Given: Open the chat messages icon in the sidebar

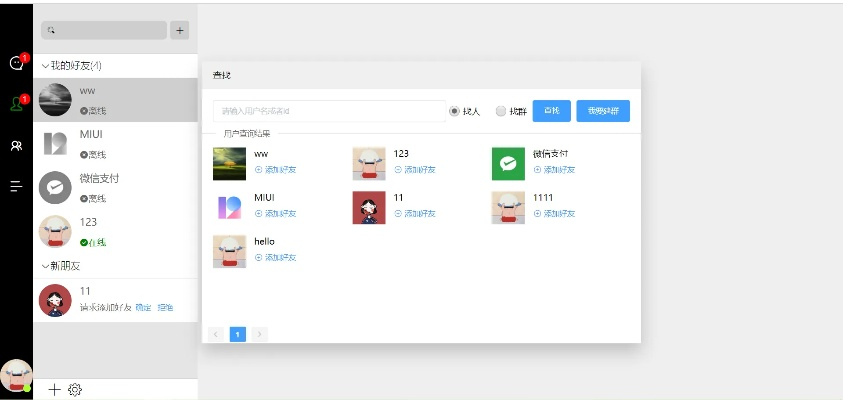Looking at the screenshot, I should (x=16, y=63).
